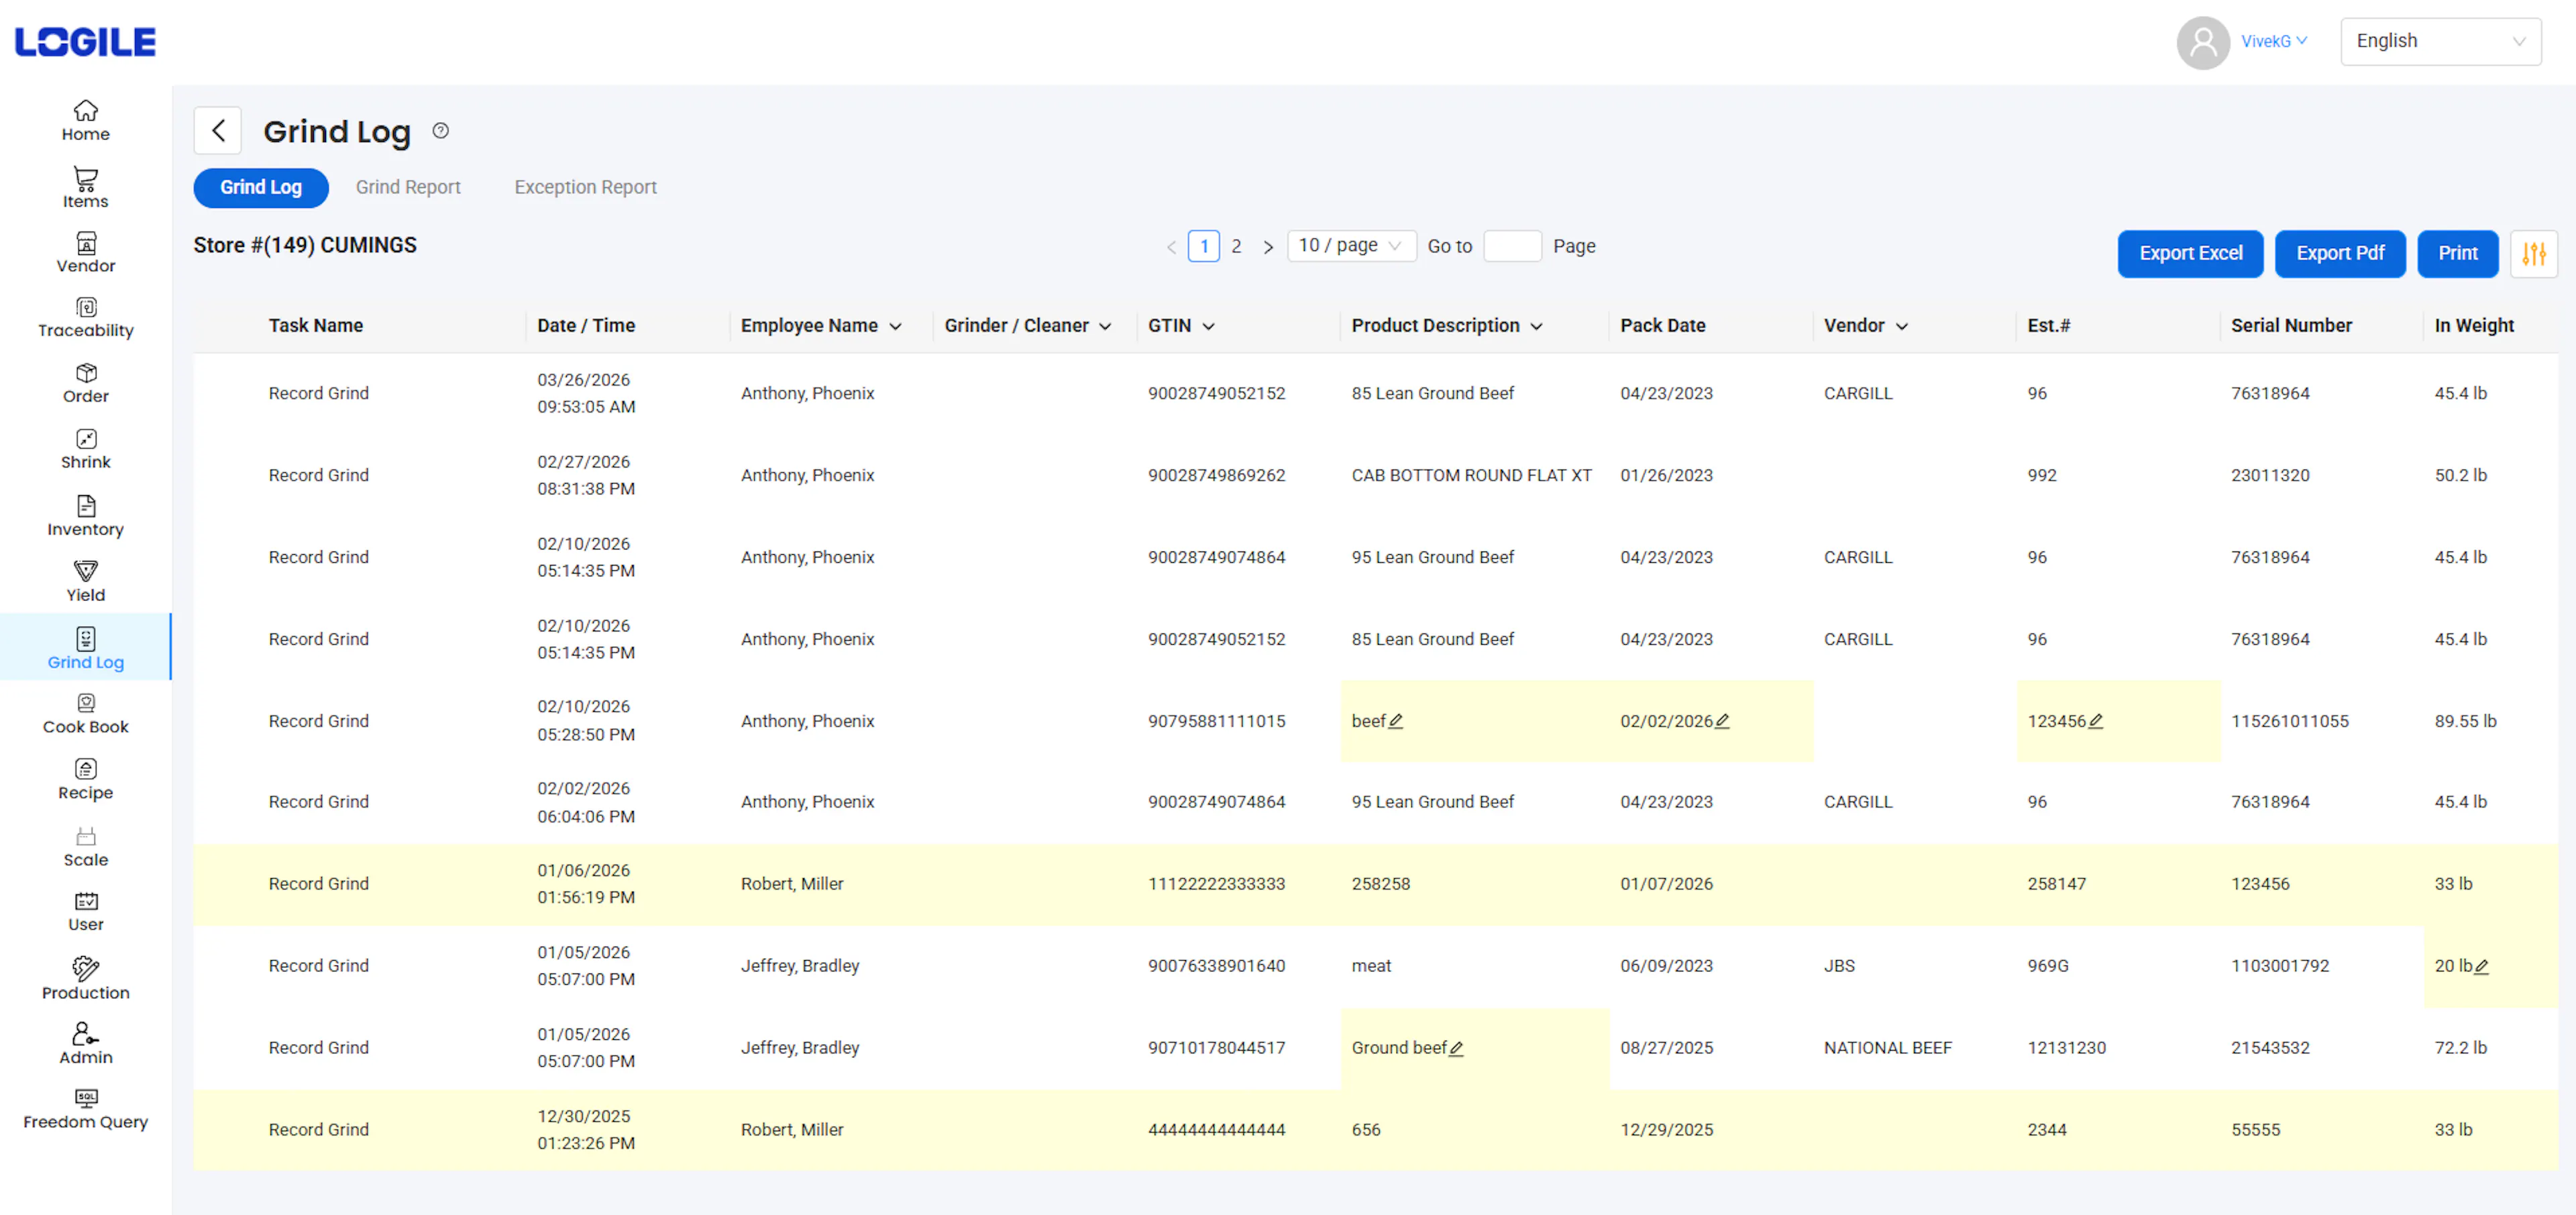The image size is (2576, 1215).
Task: Open the English language dropdown
Action: [x=2440, y=41]
